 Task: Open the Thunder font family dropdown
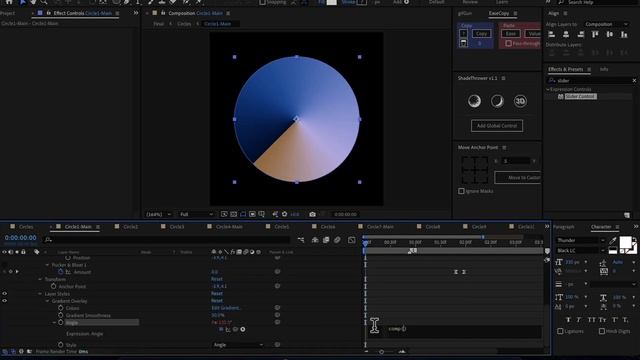[x=580, y=240]
